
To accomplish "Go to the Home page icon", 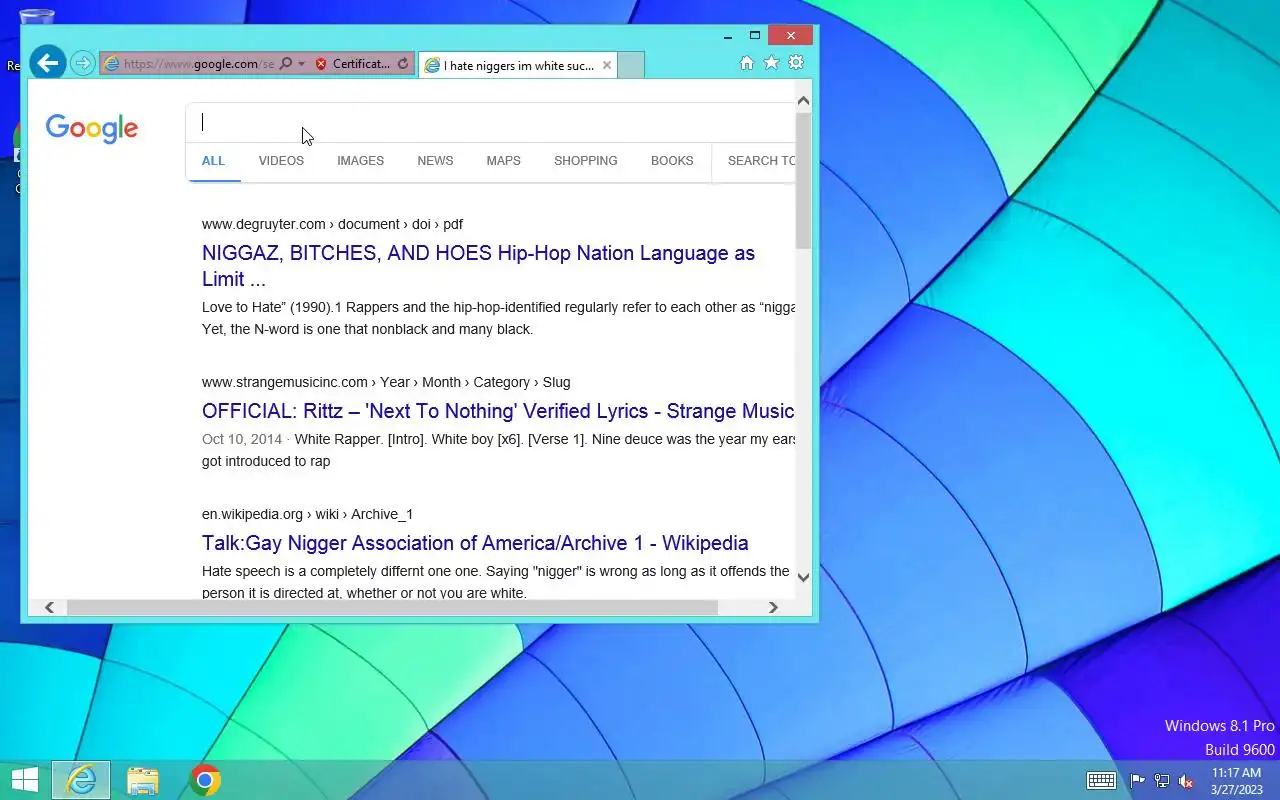I will (x=746, y=63).
